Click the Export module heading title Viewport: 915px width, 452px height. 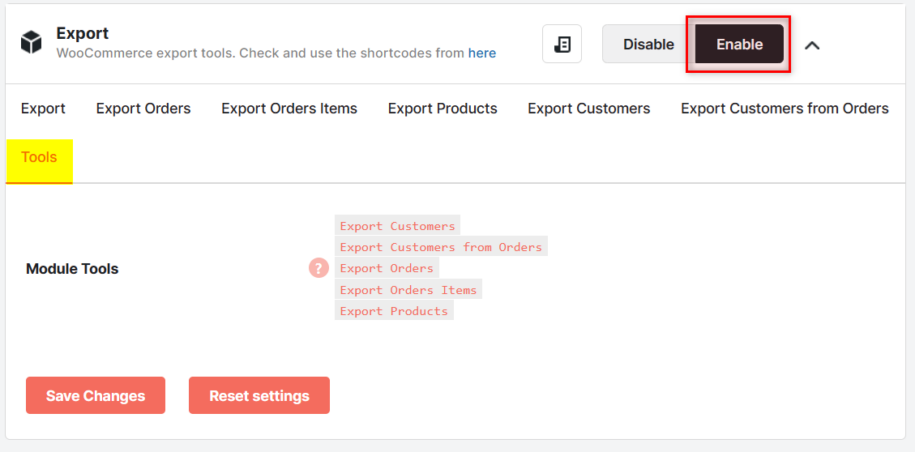pyautogui.click(x=82, y=33)
